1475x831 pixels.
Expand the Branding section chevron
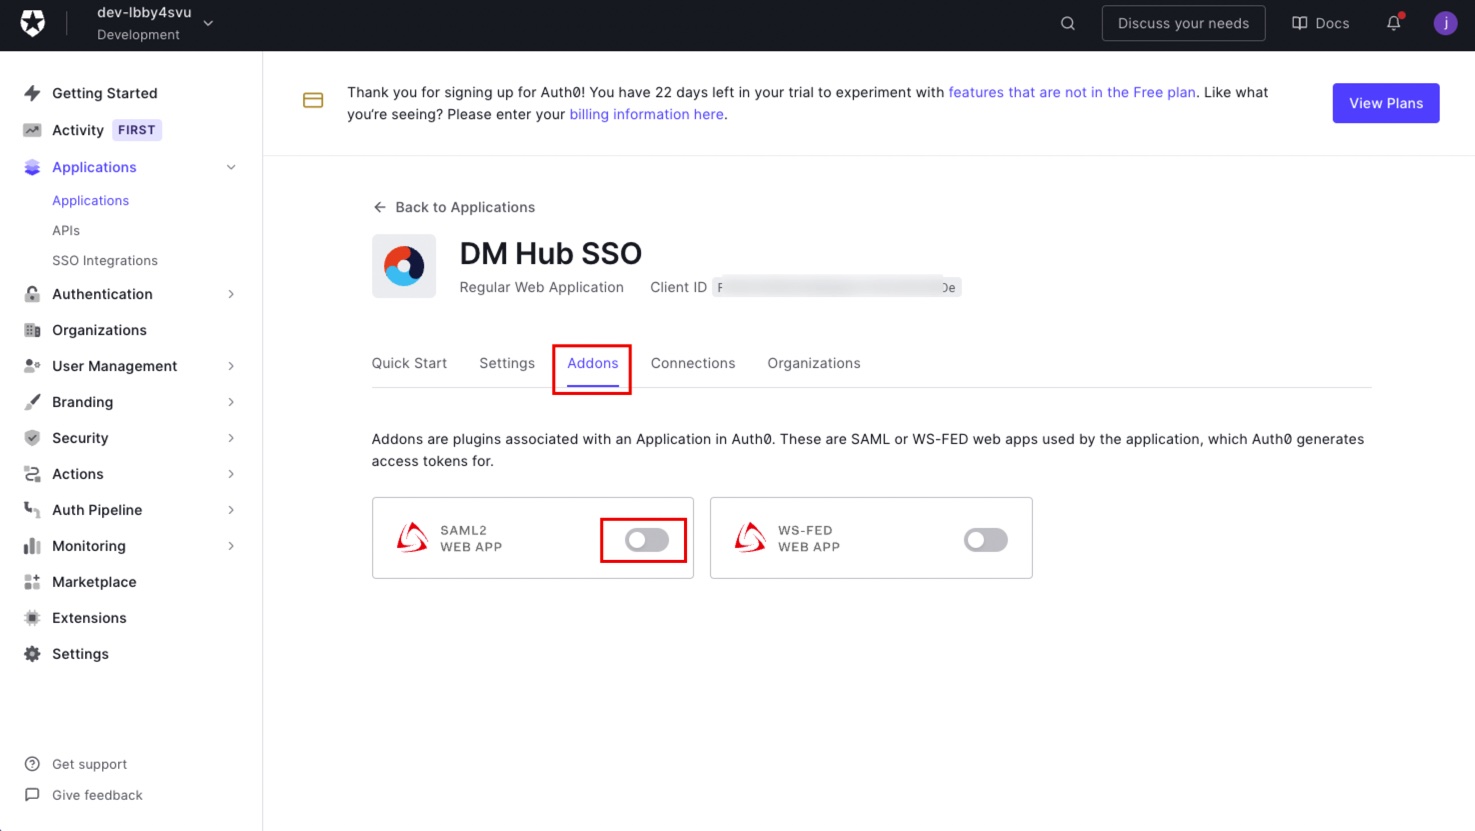[x=231, y=402]
